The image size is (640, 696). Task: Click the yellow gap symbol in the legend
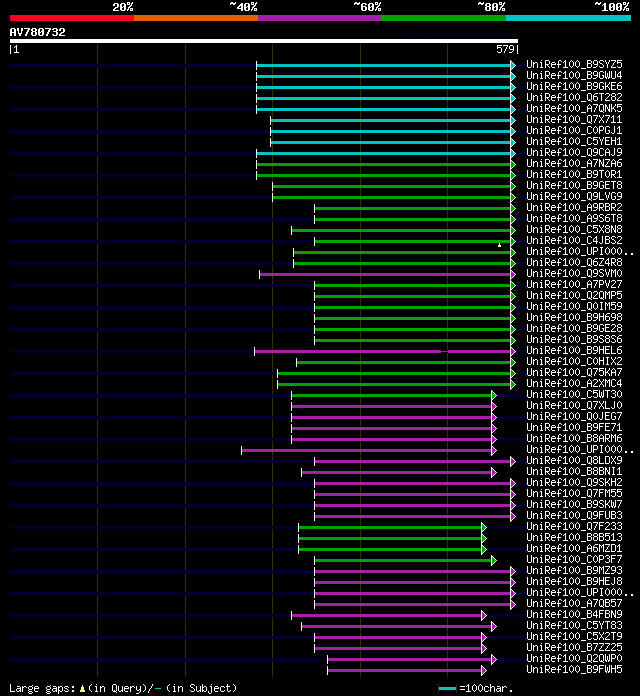[82, 688]
